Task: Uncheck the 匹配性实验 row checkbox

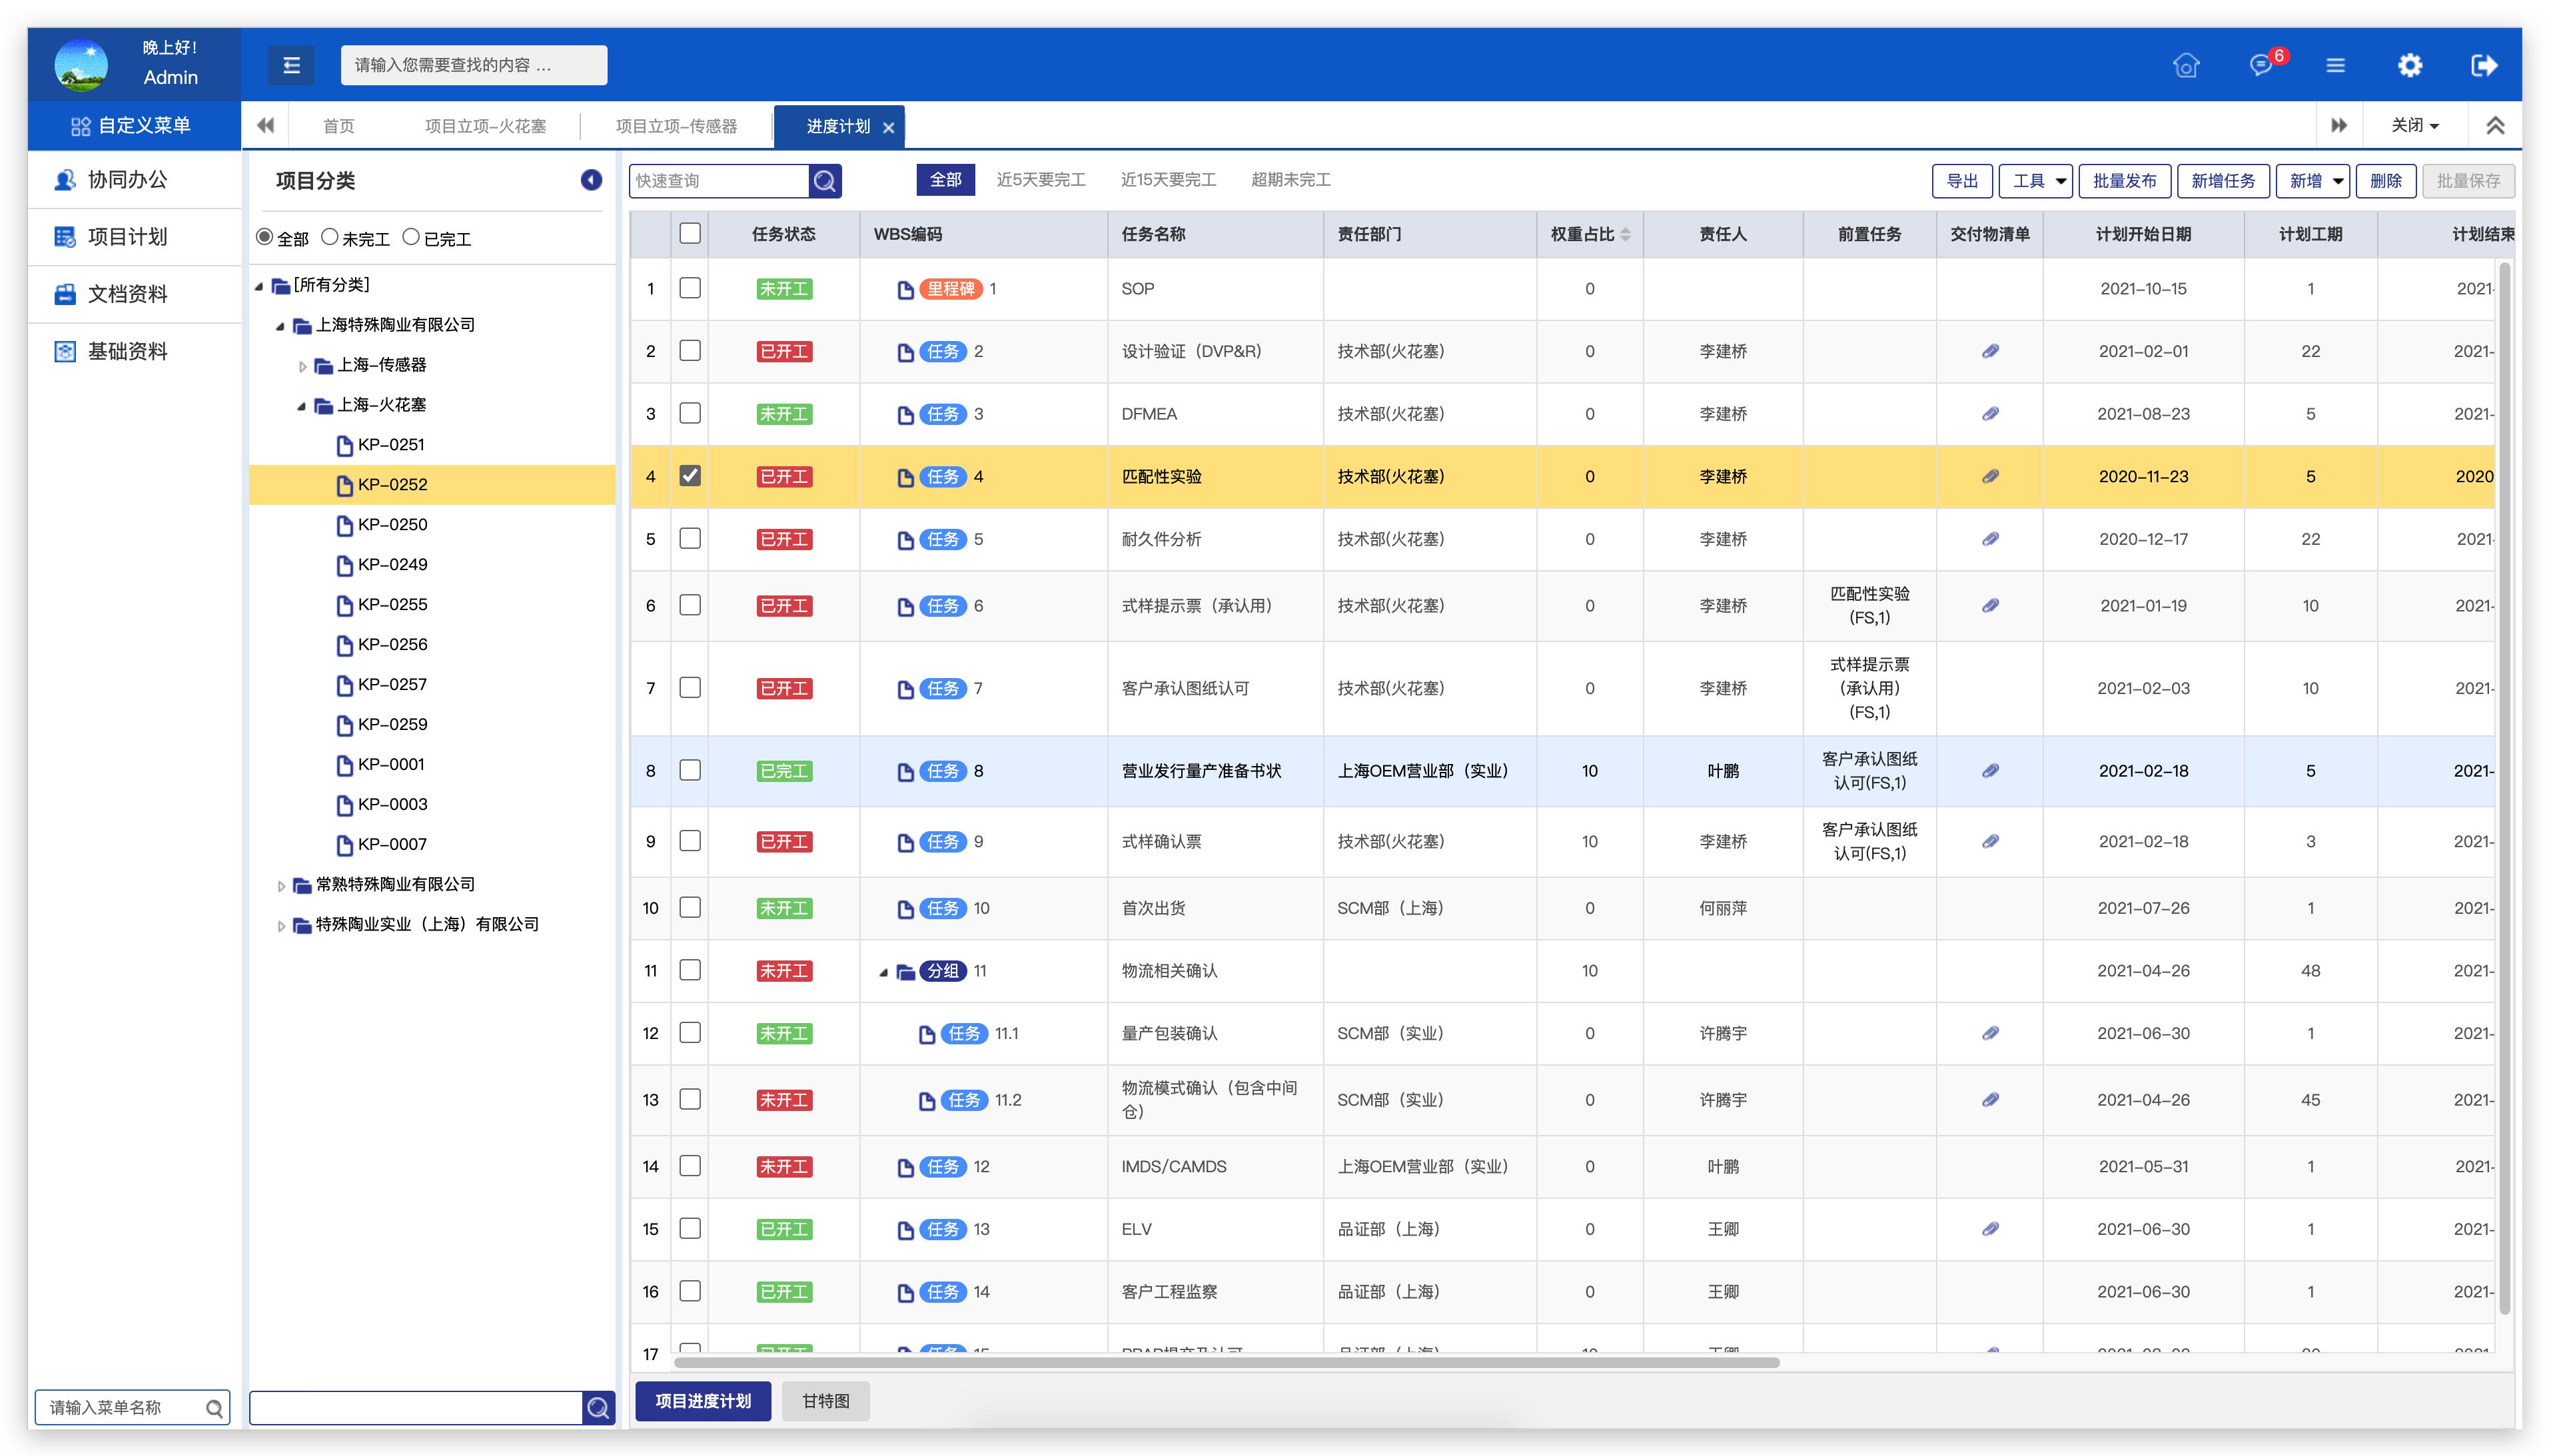Action: pyautogui.click(x=690, y=476)
